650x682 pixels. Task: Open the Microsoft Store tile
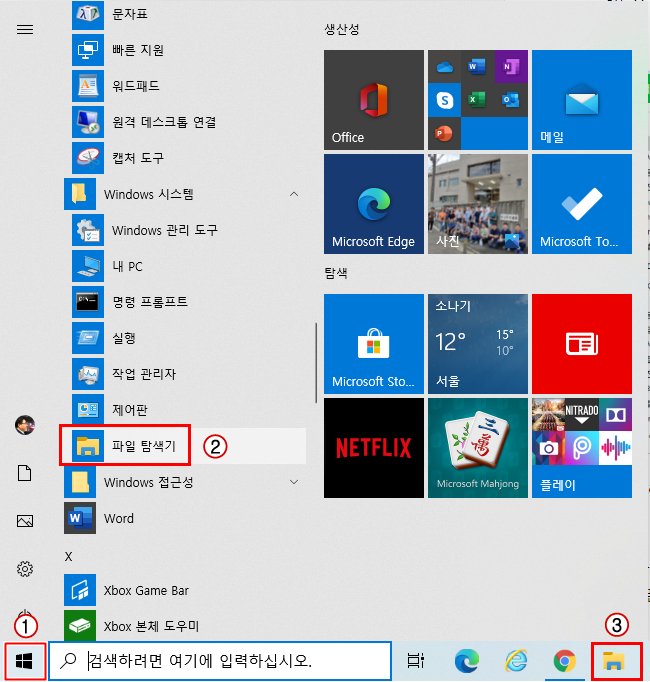point(374,344)
